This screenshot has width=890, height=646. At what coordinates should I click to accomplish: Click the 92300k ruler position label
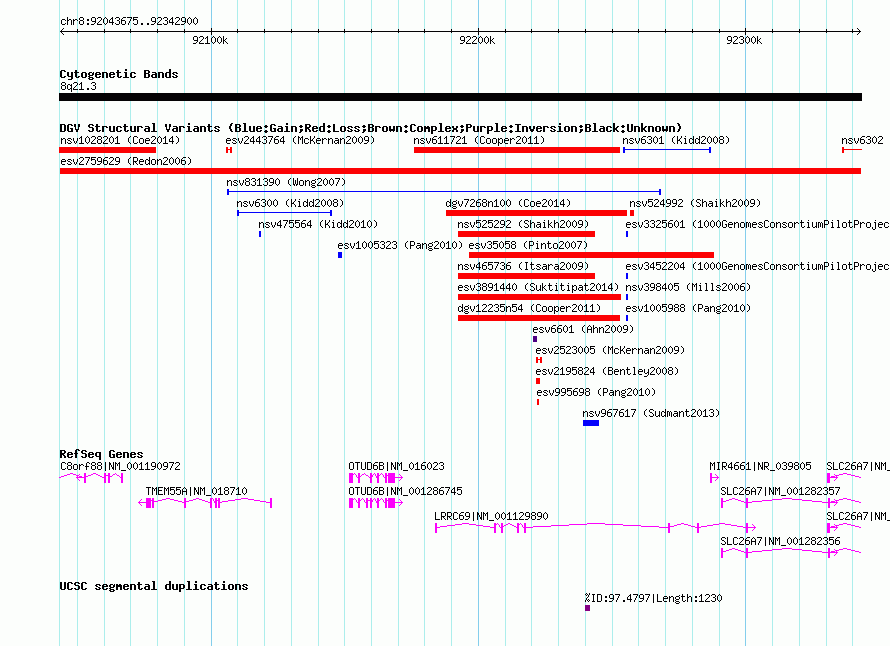(x=744, y=40)
